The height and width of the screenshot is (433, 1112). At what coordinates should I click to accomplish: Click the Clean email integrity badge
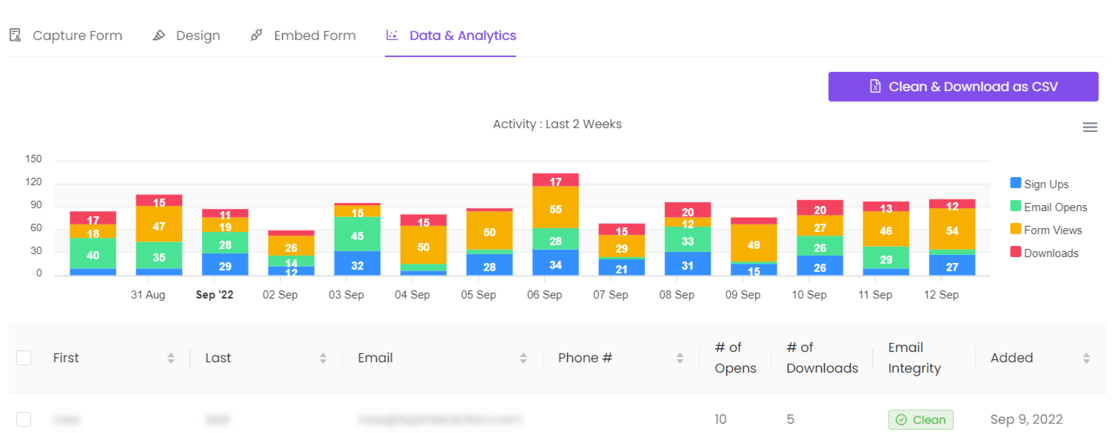click(x=920, y=420)
